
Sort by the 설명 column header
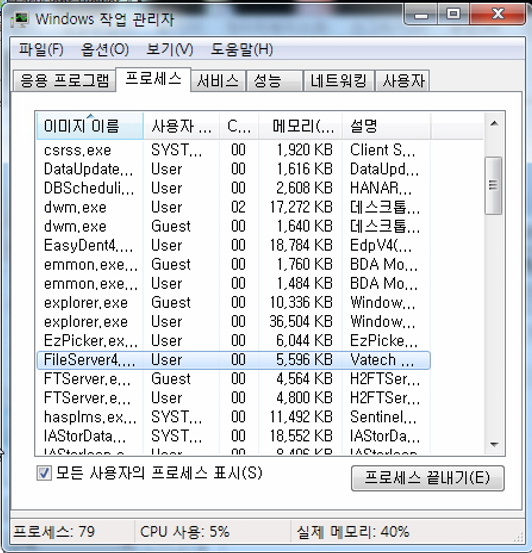point(386,126)
